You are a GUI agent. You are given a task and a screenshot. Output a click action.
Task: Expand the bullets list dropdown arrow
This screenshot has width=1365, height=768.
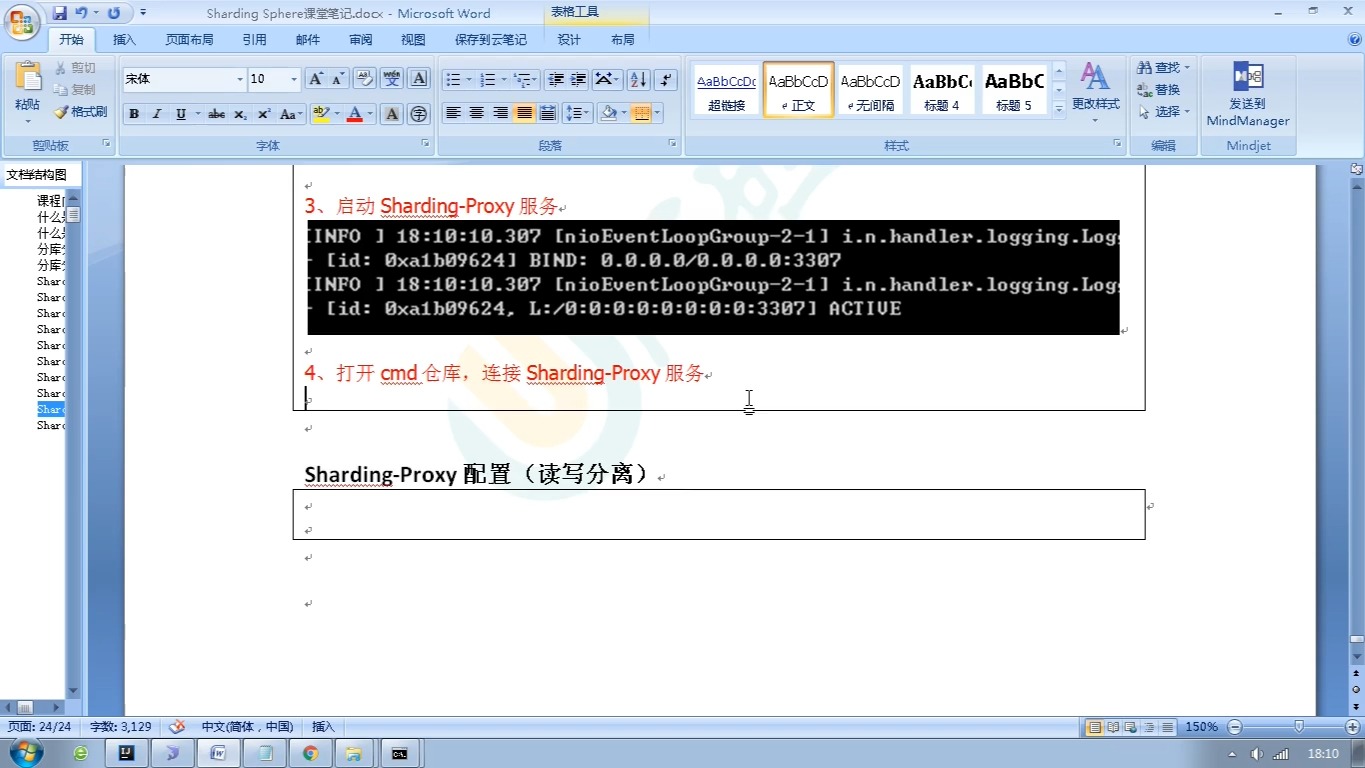pyautogui.click(x=468, y=79)
